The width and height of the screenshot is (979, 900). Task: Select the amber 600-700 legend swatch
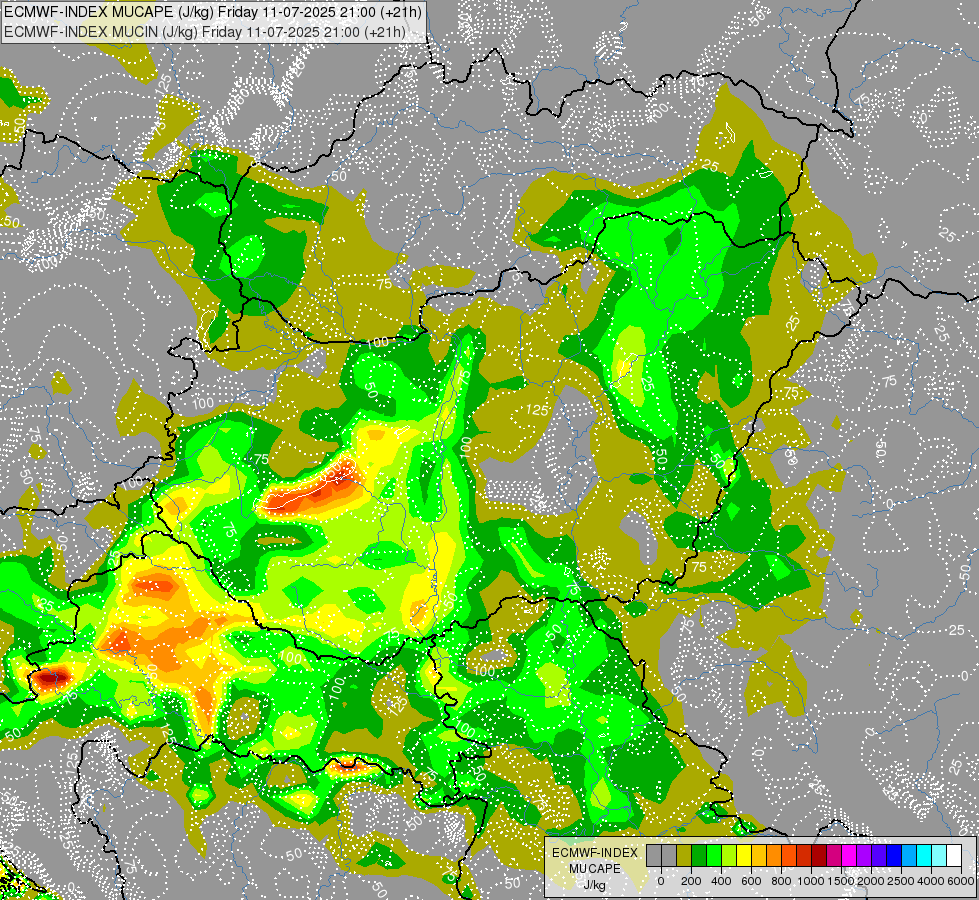pos(759,855)
